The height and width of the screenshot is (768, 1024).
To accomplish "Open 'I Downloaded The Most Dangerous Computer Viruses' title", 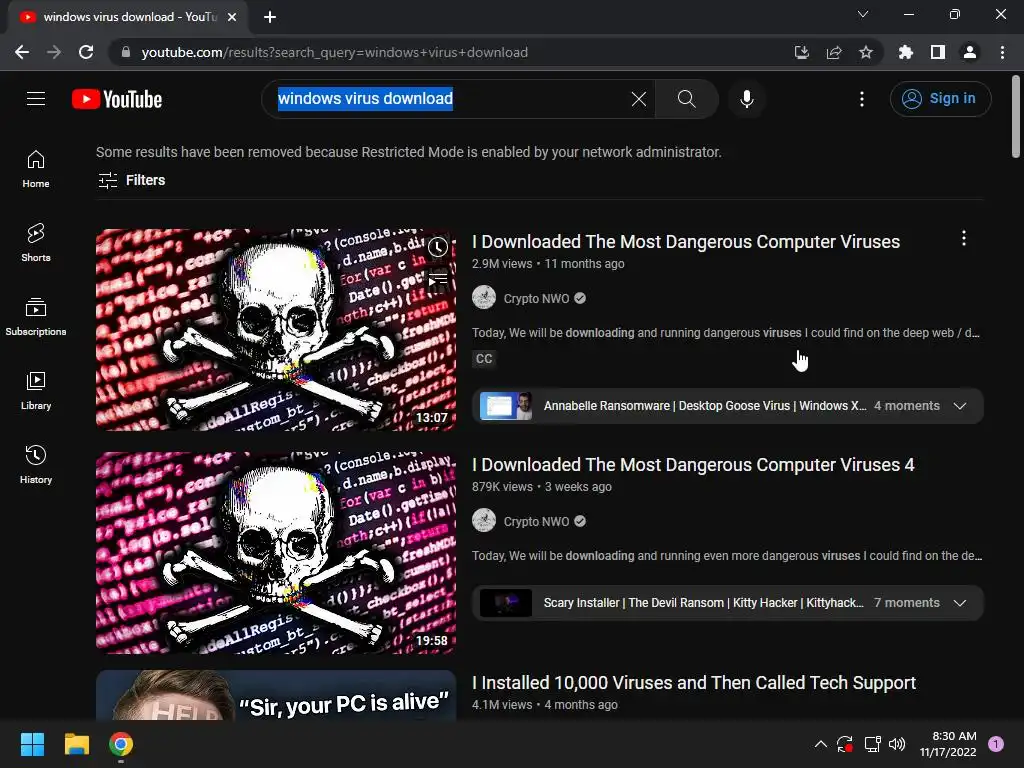I will click(x=686, y=242).
